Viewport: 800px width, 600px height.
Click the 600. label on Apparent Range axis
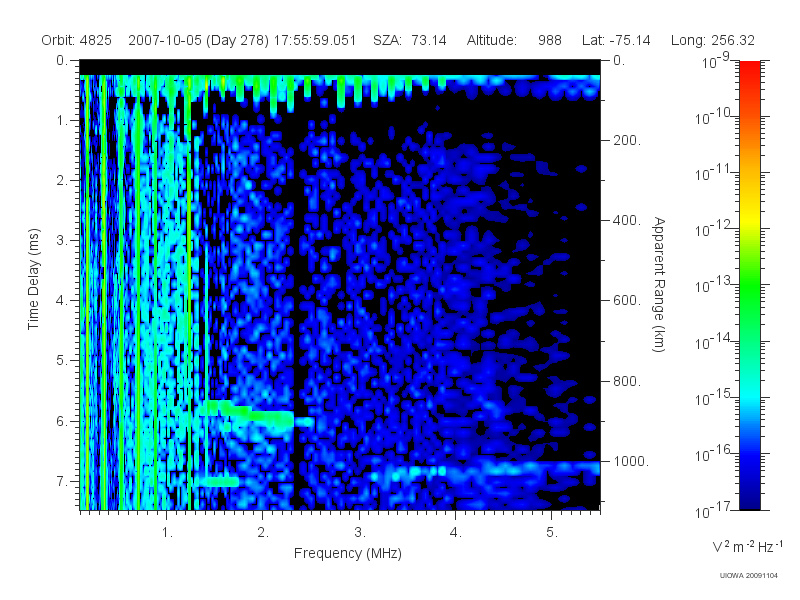(x=627, y=301)
